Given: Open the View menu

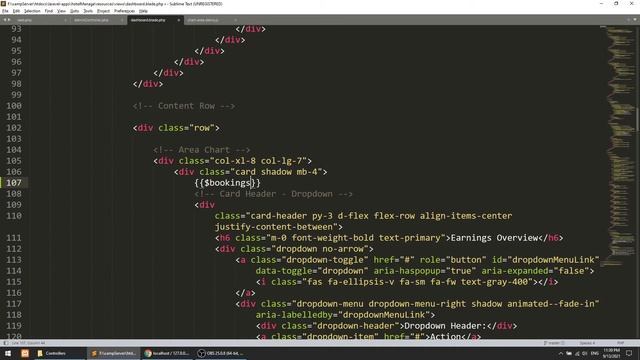Looking at the screenshot, I should [x=61, y=11].
